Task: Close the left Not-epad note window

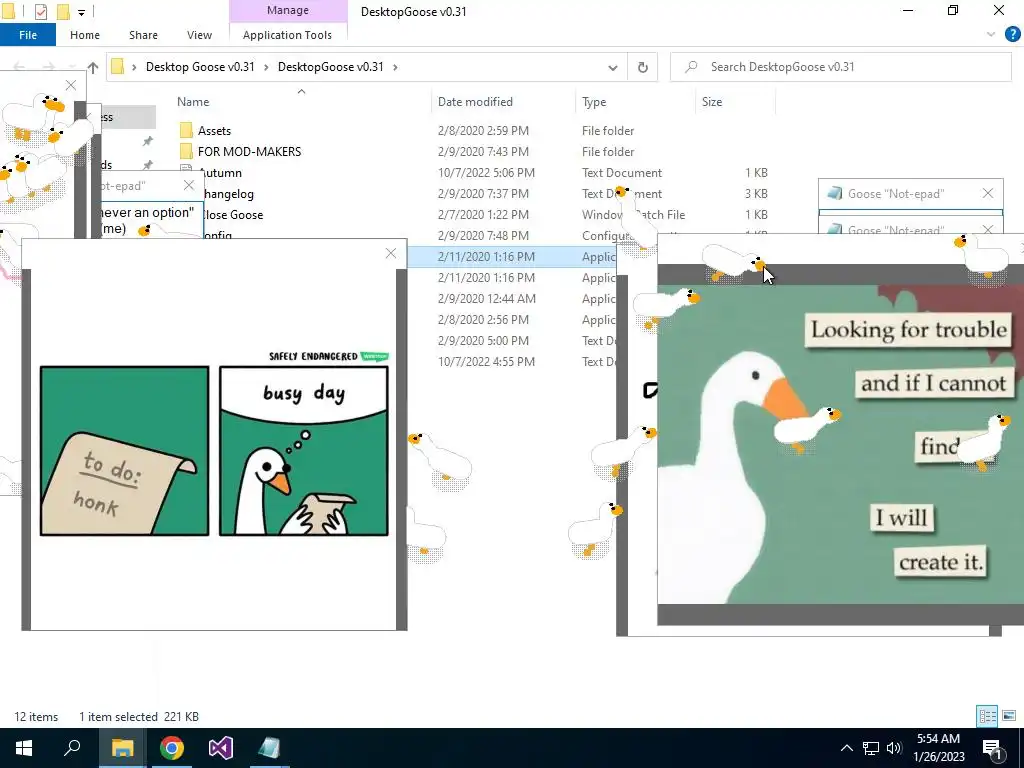Action: click(x=189, y=185)
